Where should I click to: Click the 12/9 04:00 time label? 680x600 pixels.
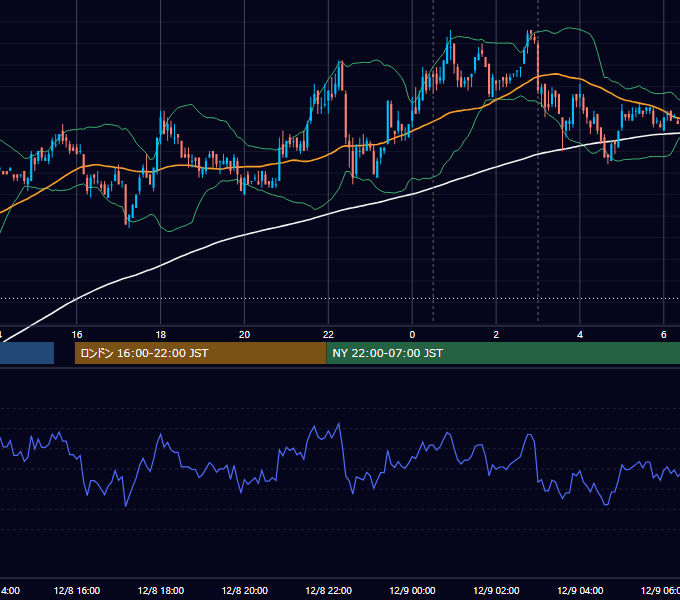point(580,590)
